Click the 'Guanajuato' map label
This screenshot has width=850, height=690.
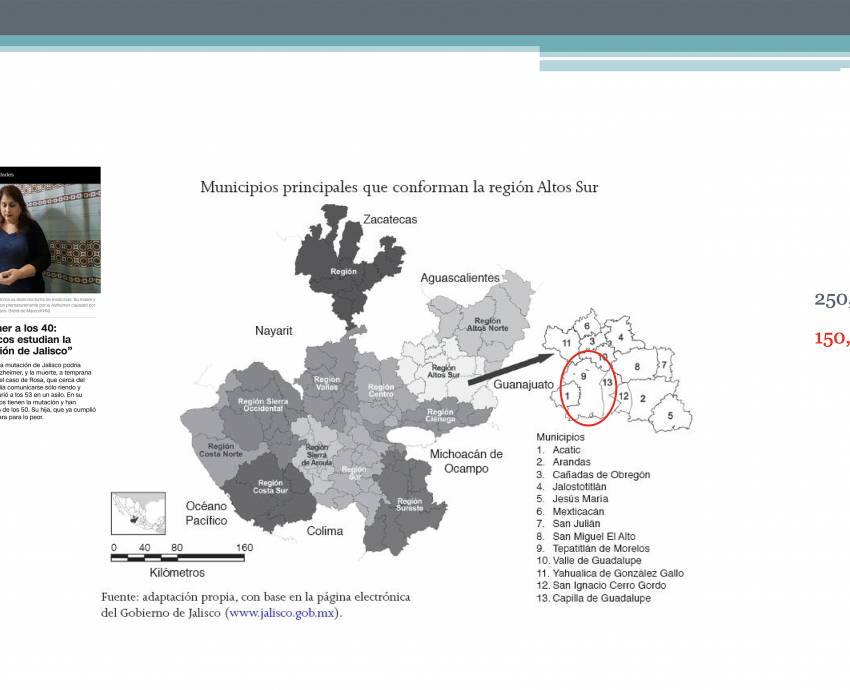[523, 384]
